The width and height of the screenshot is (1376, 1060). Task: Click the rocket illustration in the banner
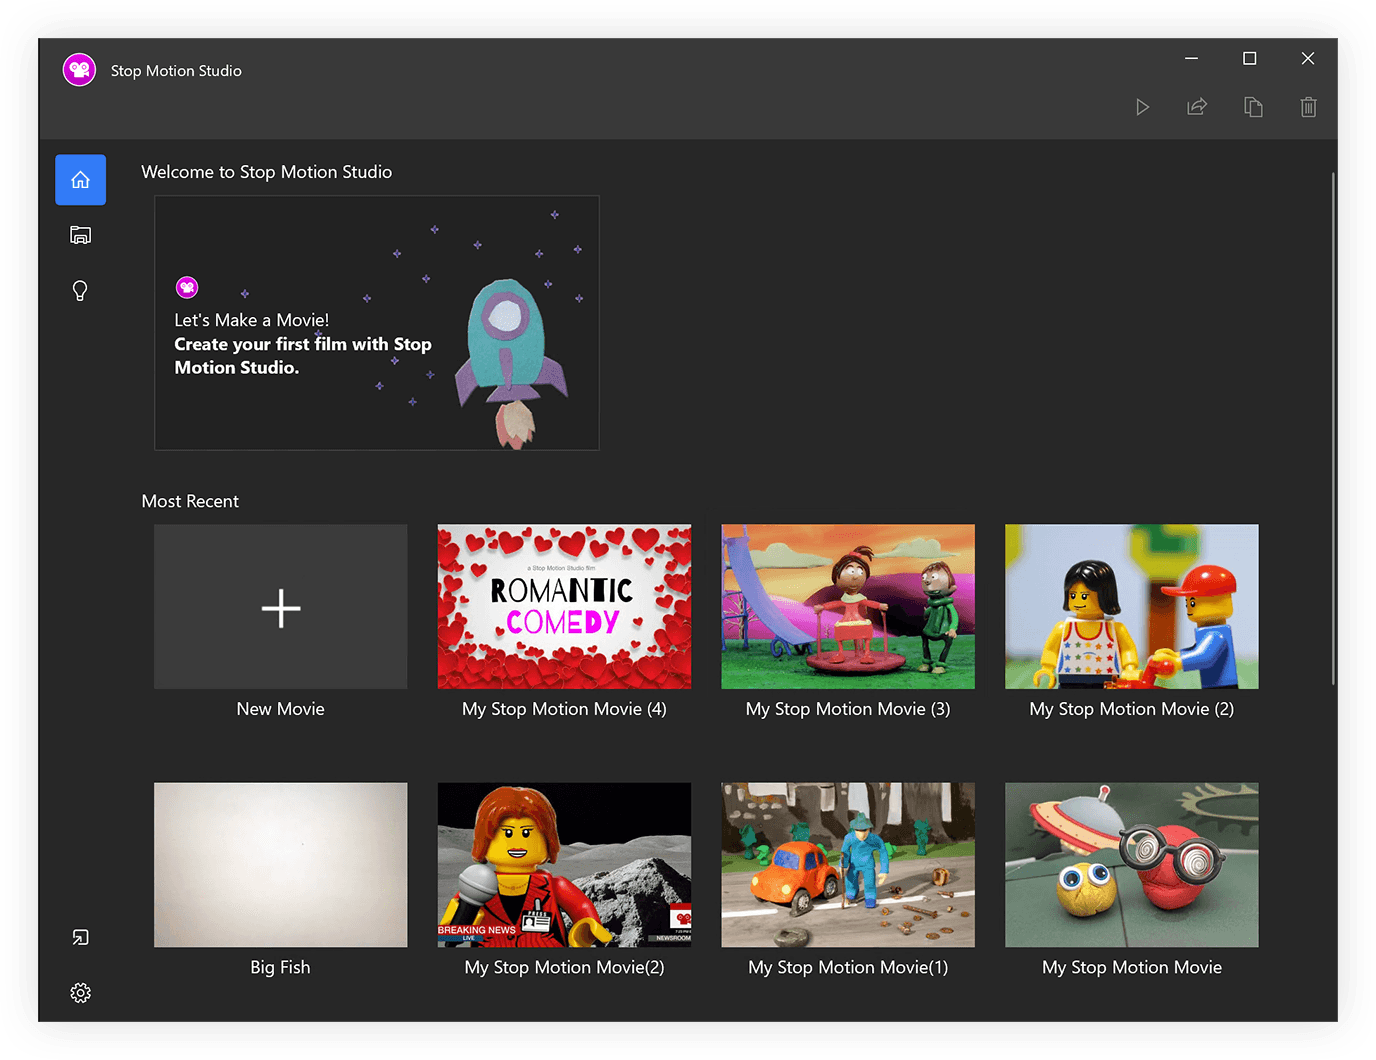pyautogui.click(x=512, y=362)
